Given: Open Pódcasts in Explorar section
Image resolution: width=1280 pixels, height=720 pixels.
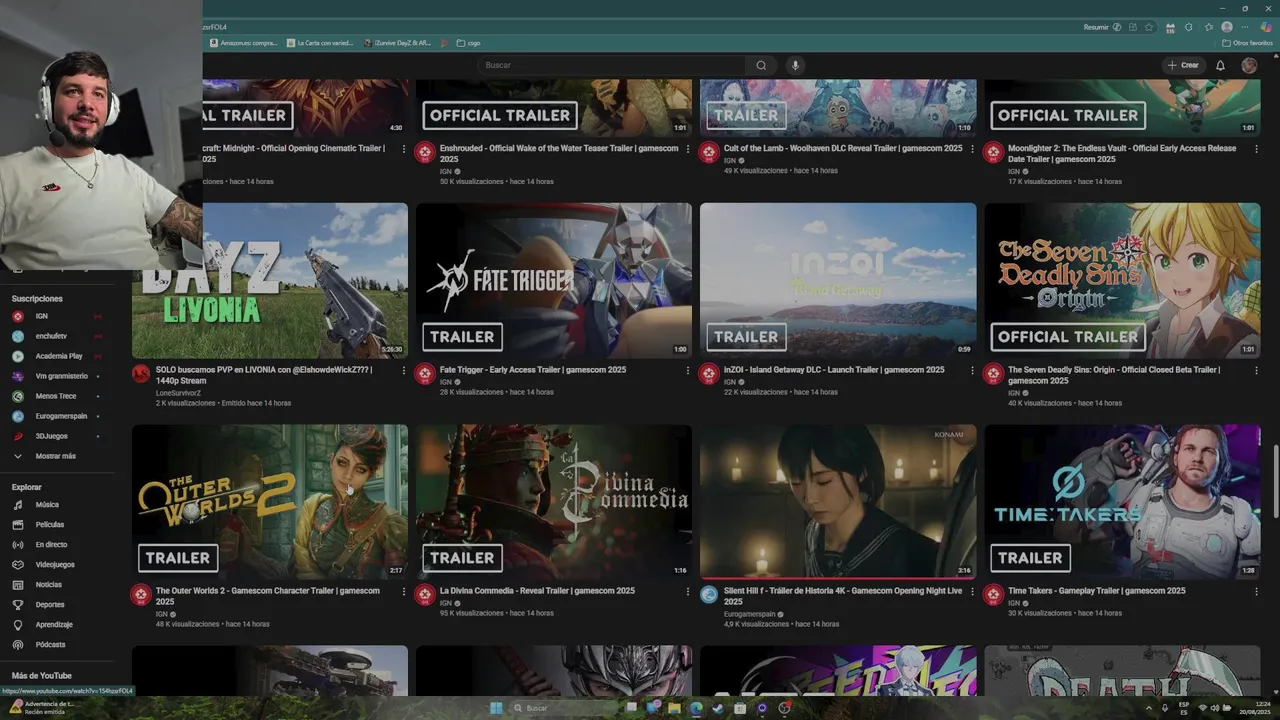Looking at the screenshot, I should pos(57,645).
